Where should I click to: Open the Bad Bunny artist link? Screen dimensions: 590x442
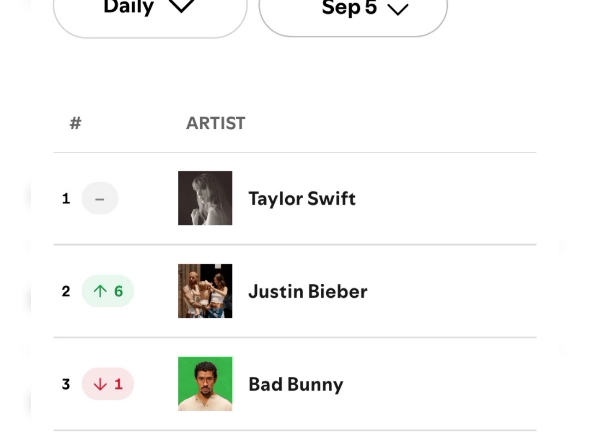pyautogui.click(x=296, y=384)
